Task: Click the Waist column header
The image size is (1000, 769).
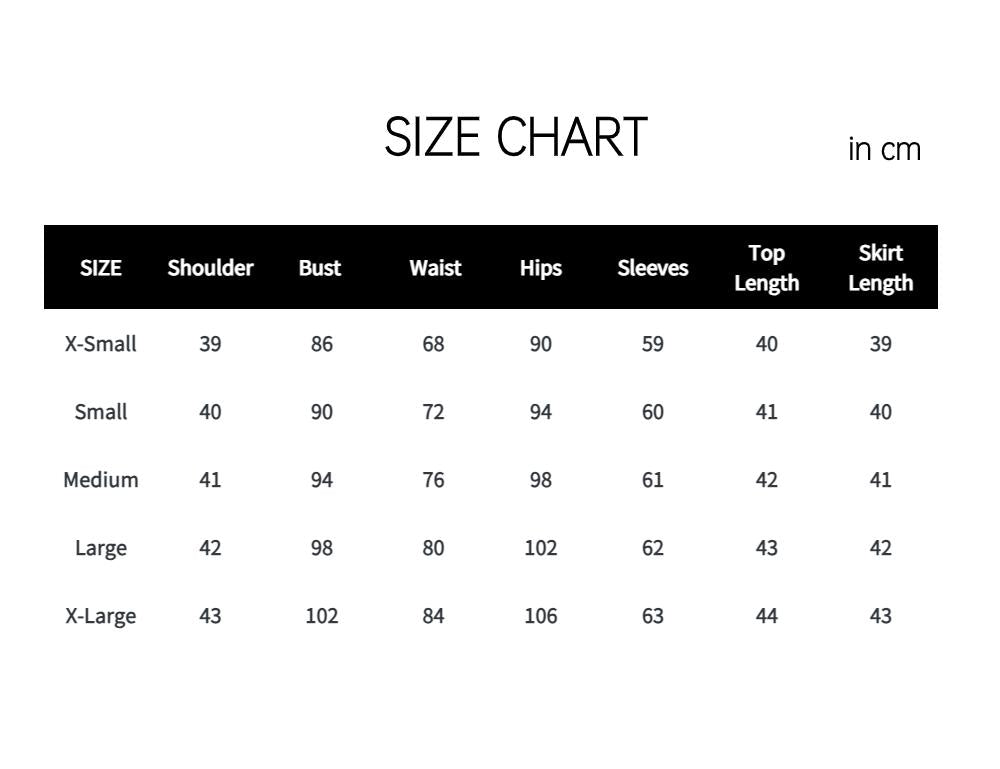Action: 435,268
